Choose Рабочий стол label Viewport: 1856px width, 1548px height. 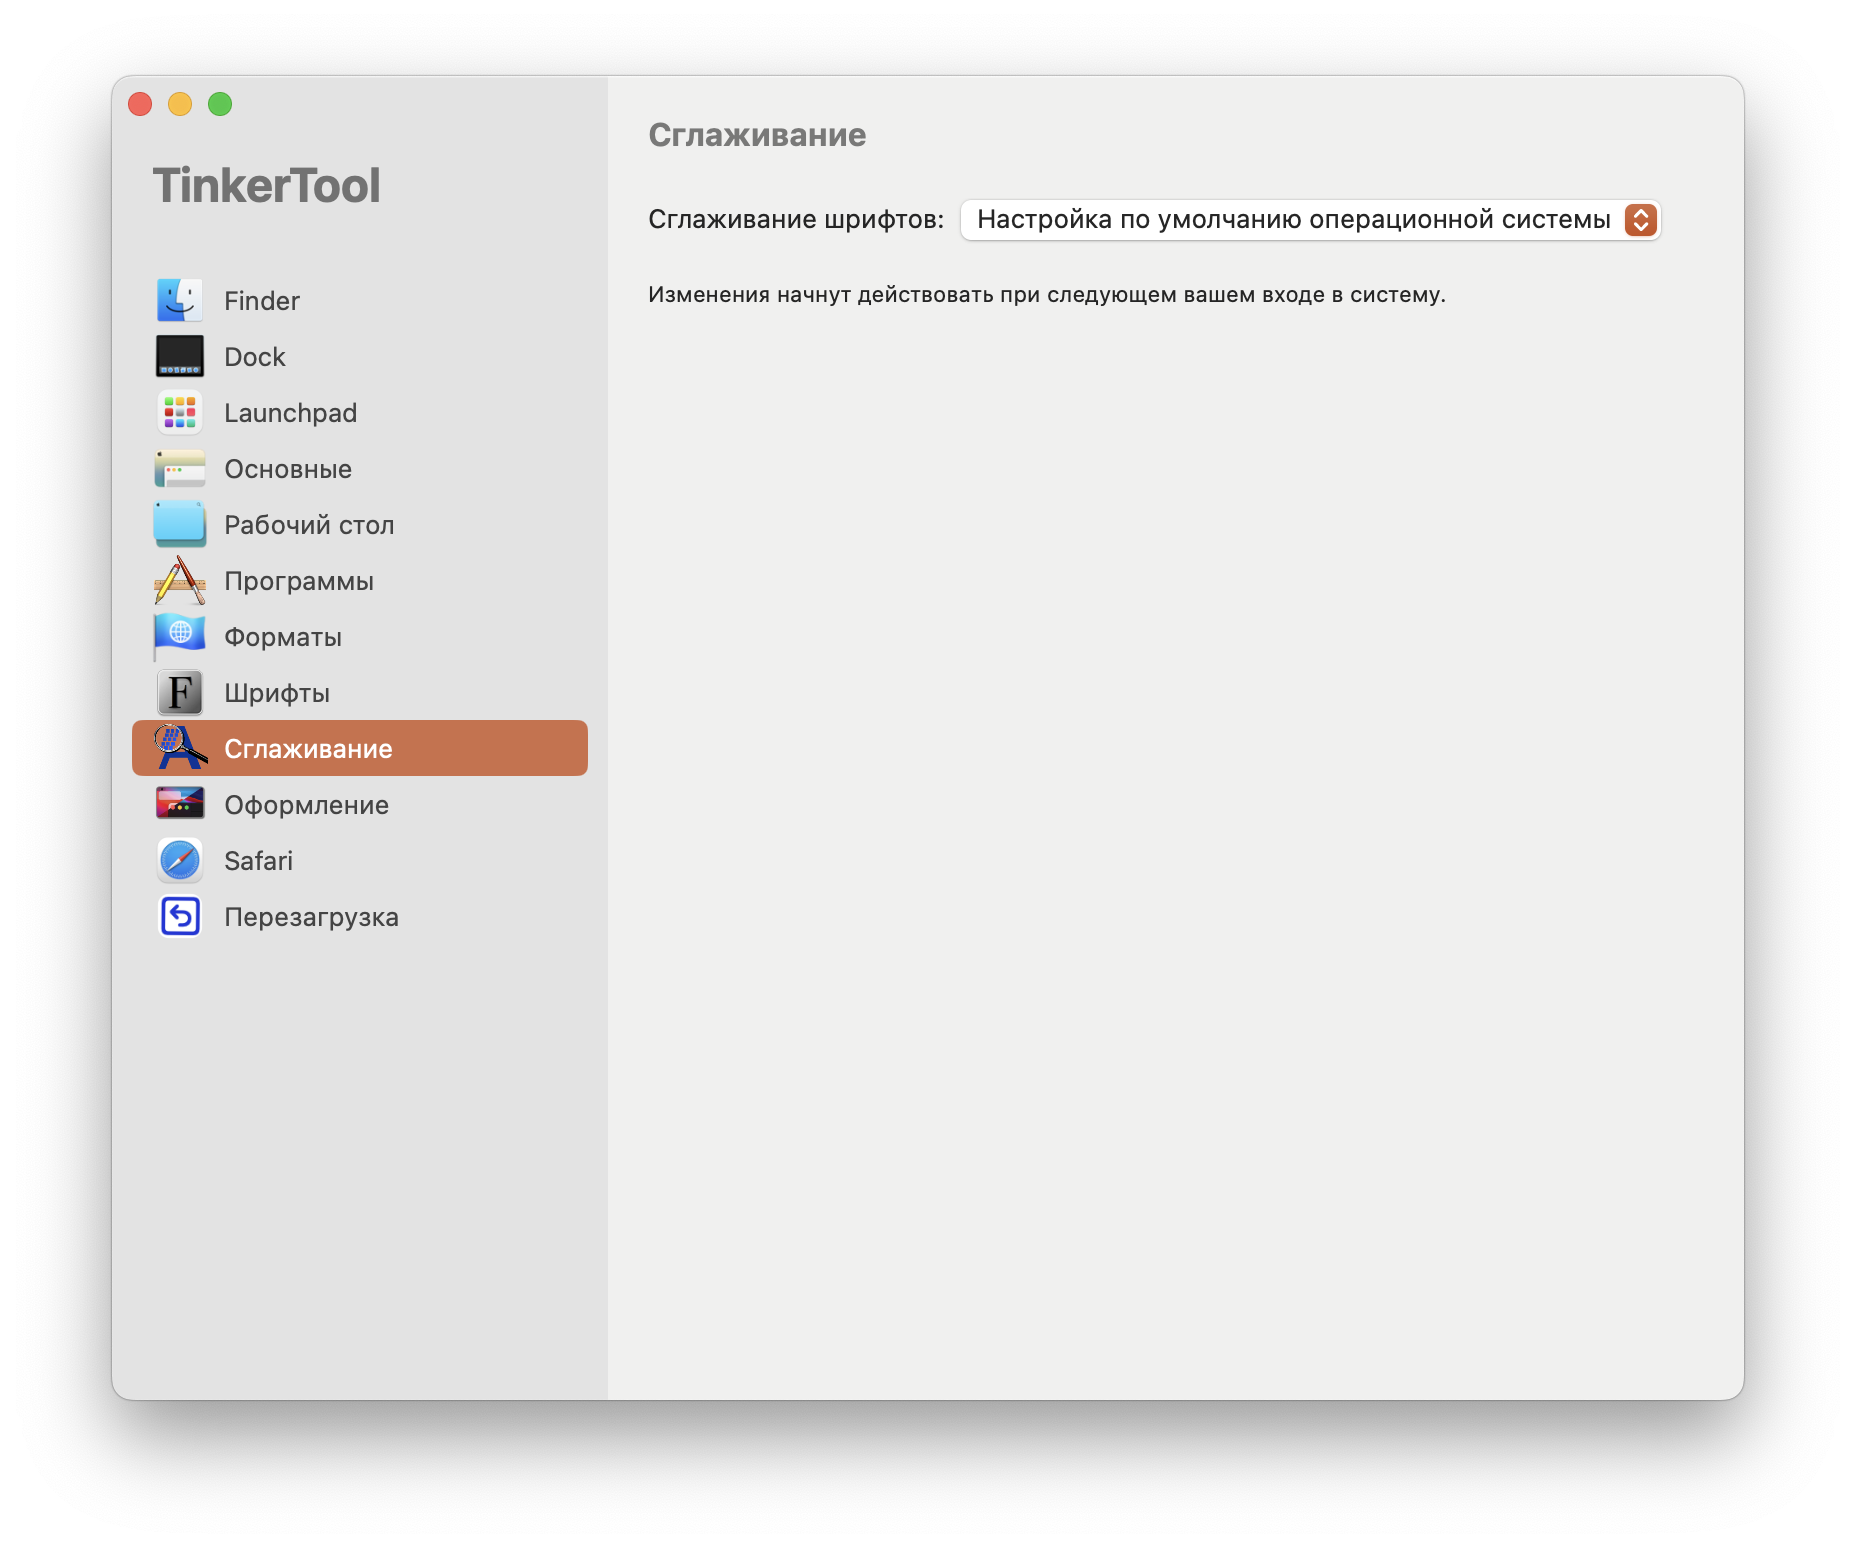click(x=309, y=525)
